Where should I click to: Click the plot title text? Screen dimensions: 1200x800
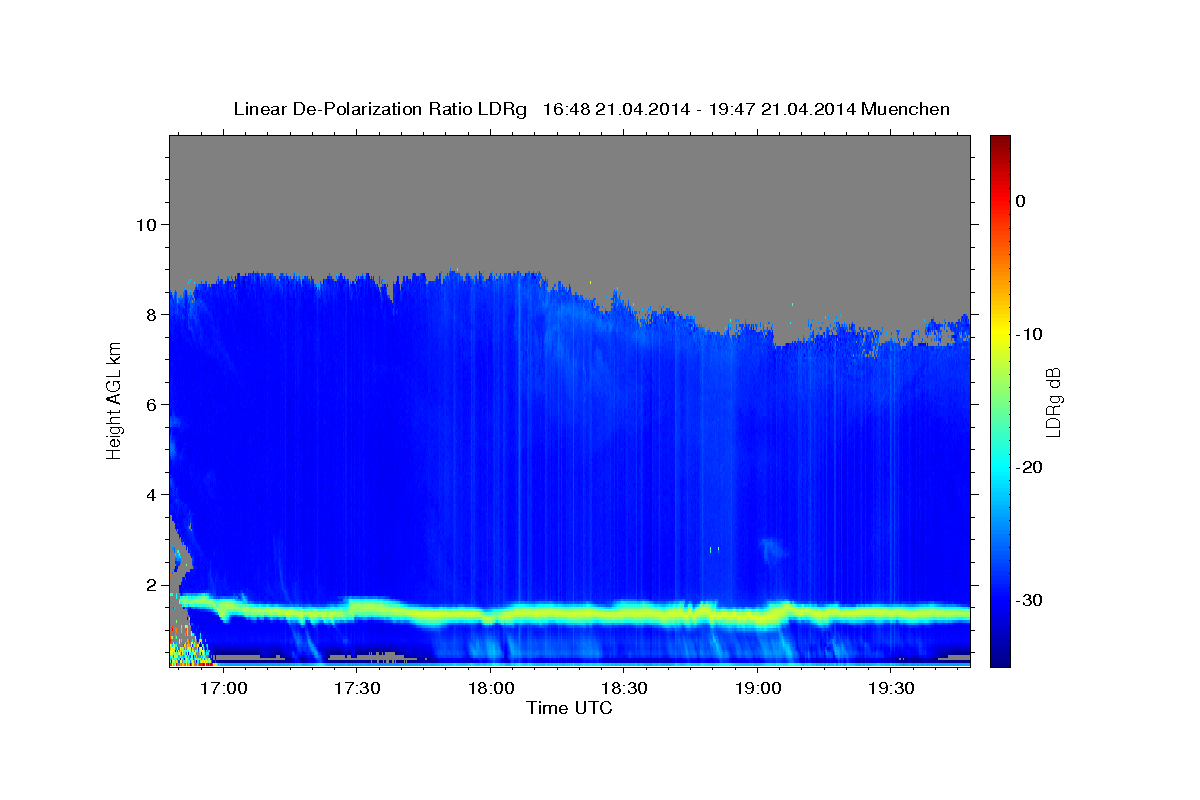coord(591,109)
